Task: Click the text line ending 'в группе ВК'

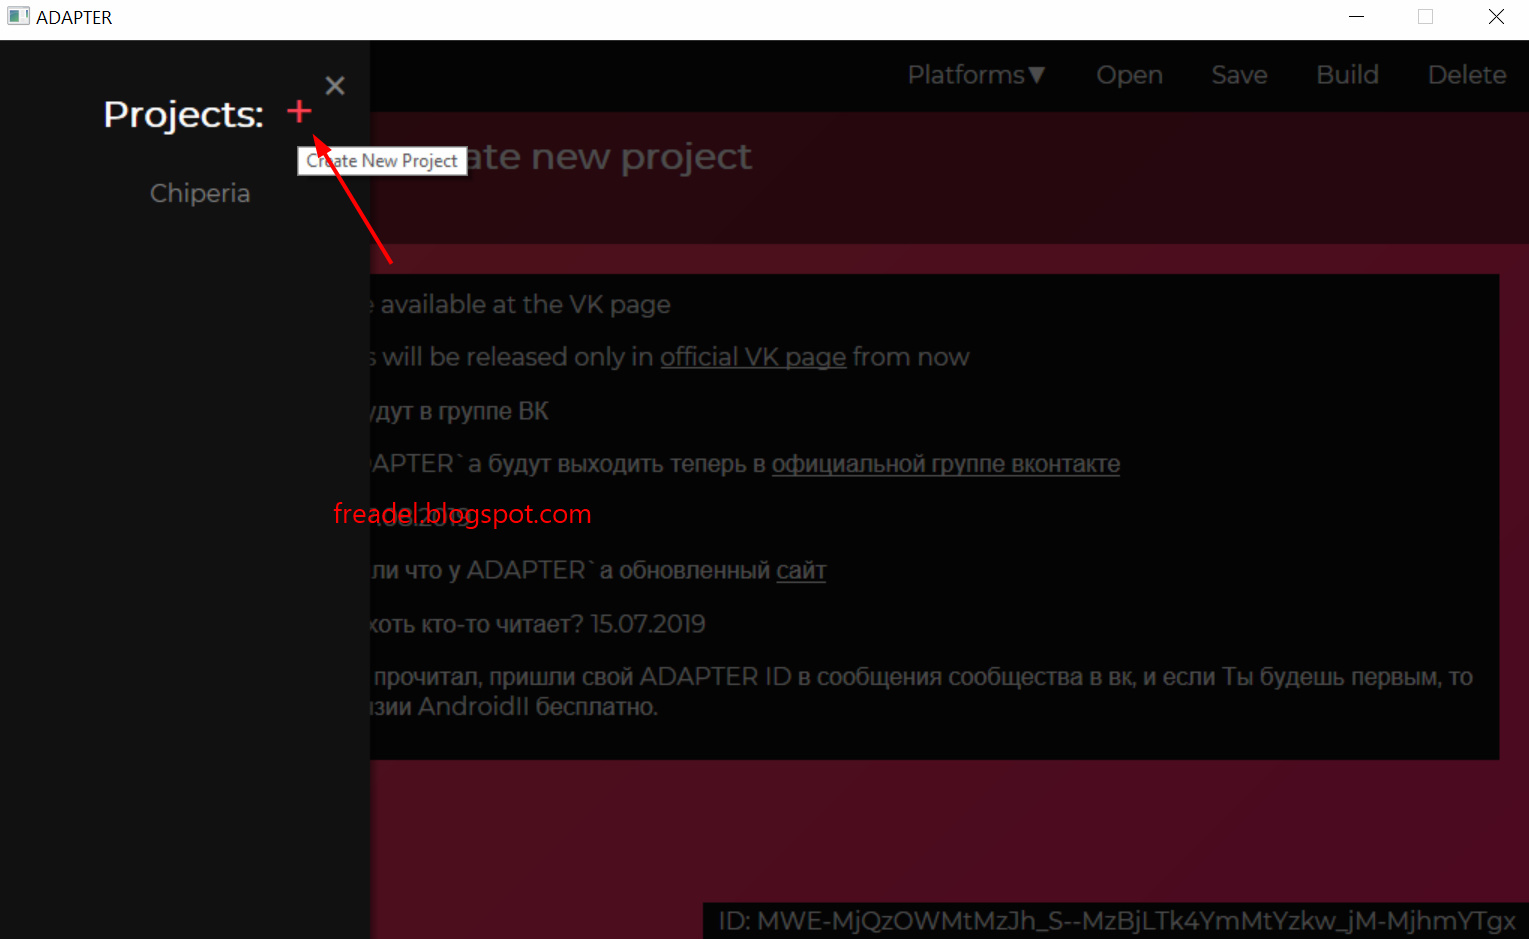Action: click(460, 411)
